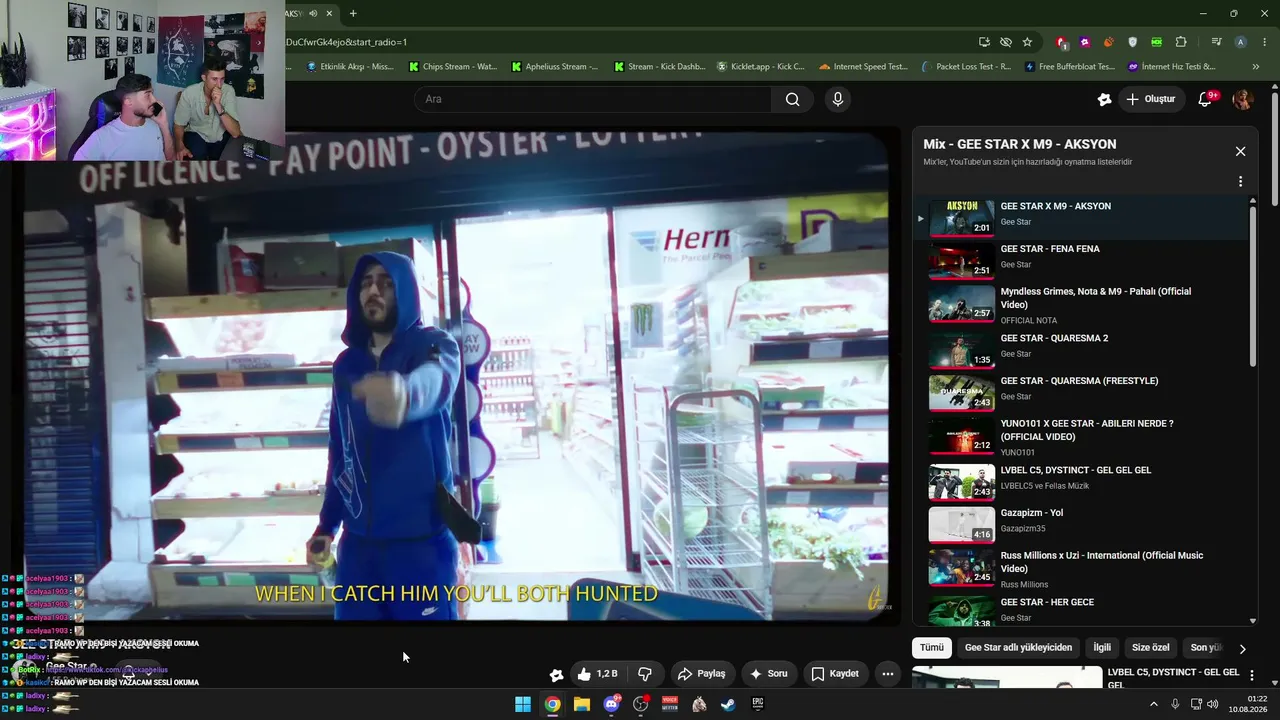The image size is (1280, 720).
Task: Click the YouTube search magnifier button
Action: 792,99
